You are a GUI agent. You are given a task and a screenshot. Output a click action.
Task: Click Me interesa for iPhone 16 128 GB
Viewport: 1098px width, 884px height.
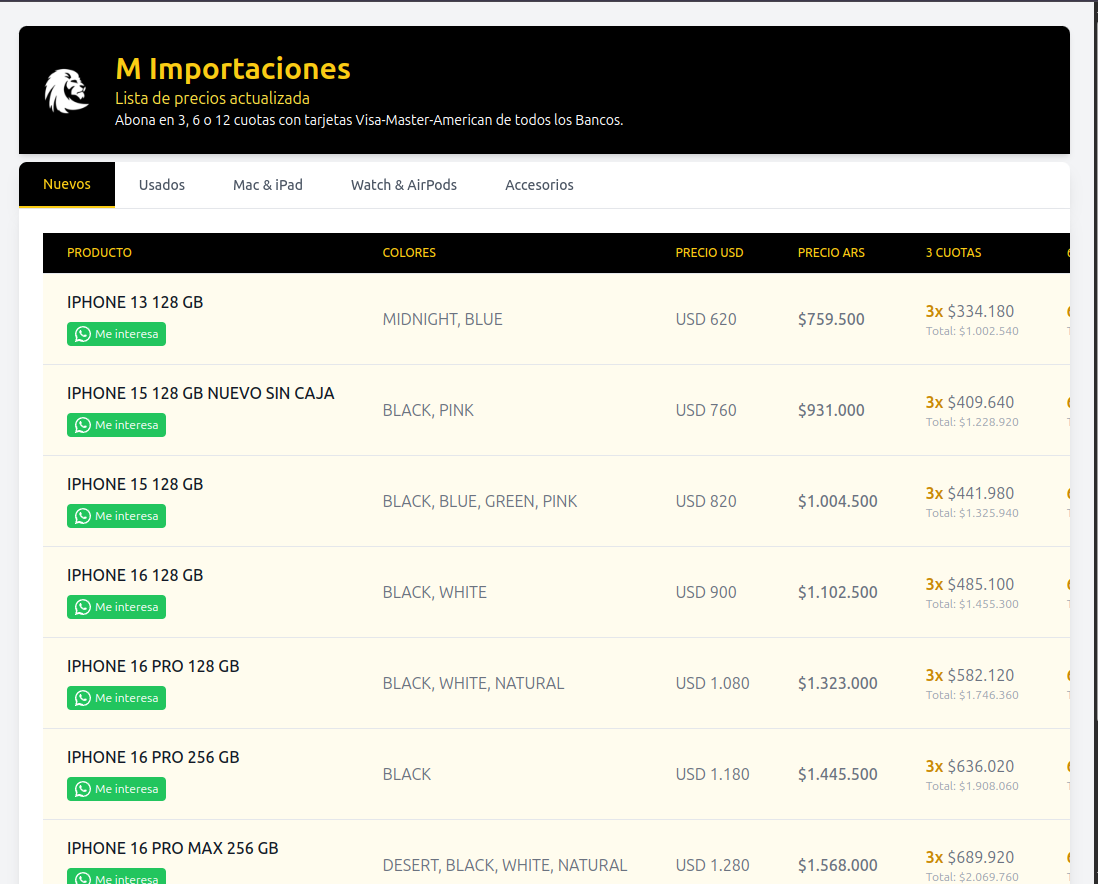116,607
